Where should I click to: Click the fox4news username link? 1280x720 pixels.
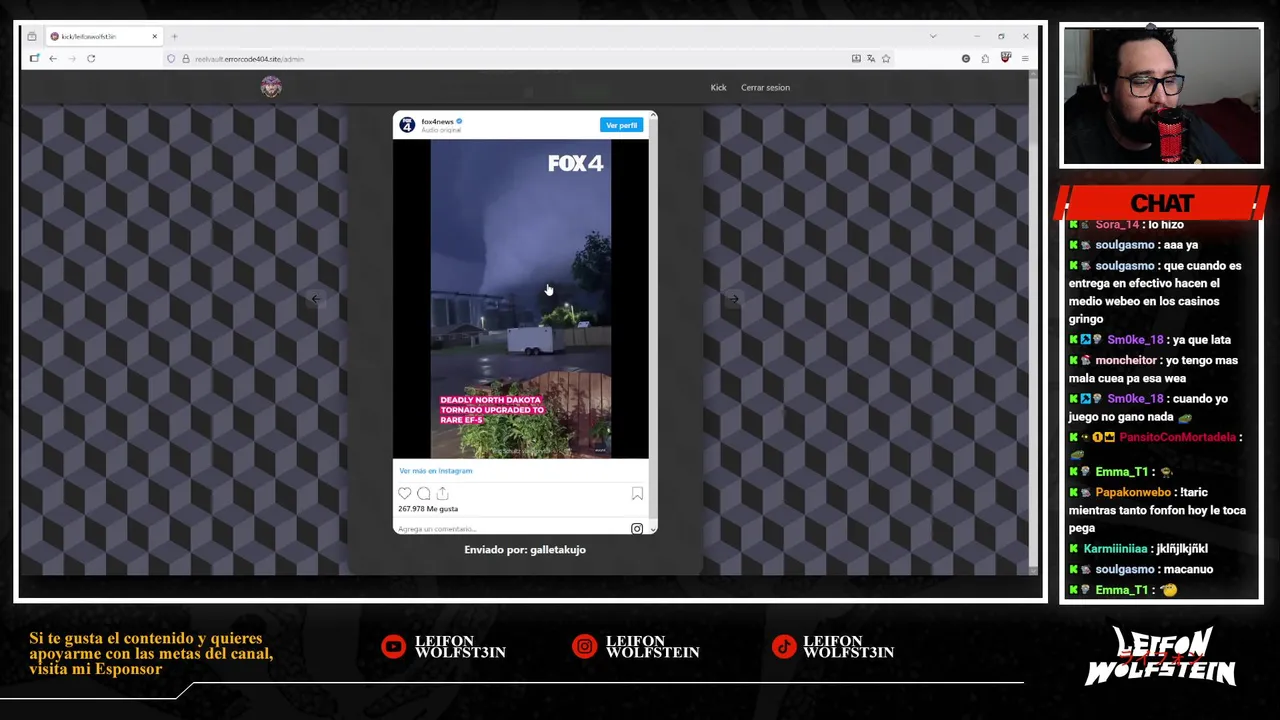(x=437, y=121)
